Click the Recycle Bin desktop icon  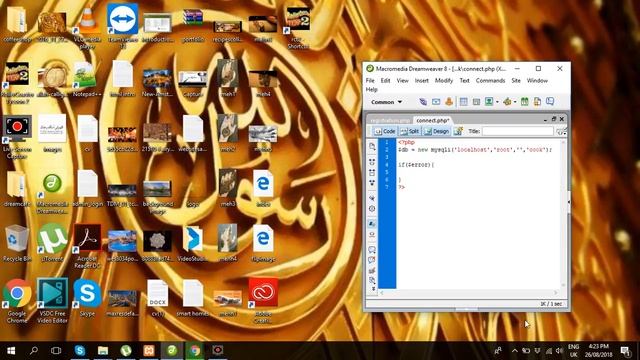pos(17,243)
